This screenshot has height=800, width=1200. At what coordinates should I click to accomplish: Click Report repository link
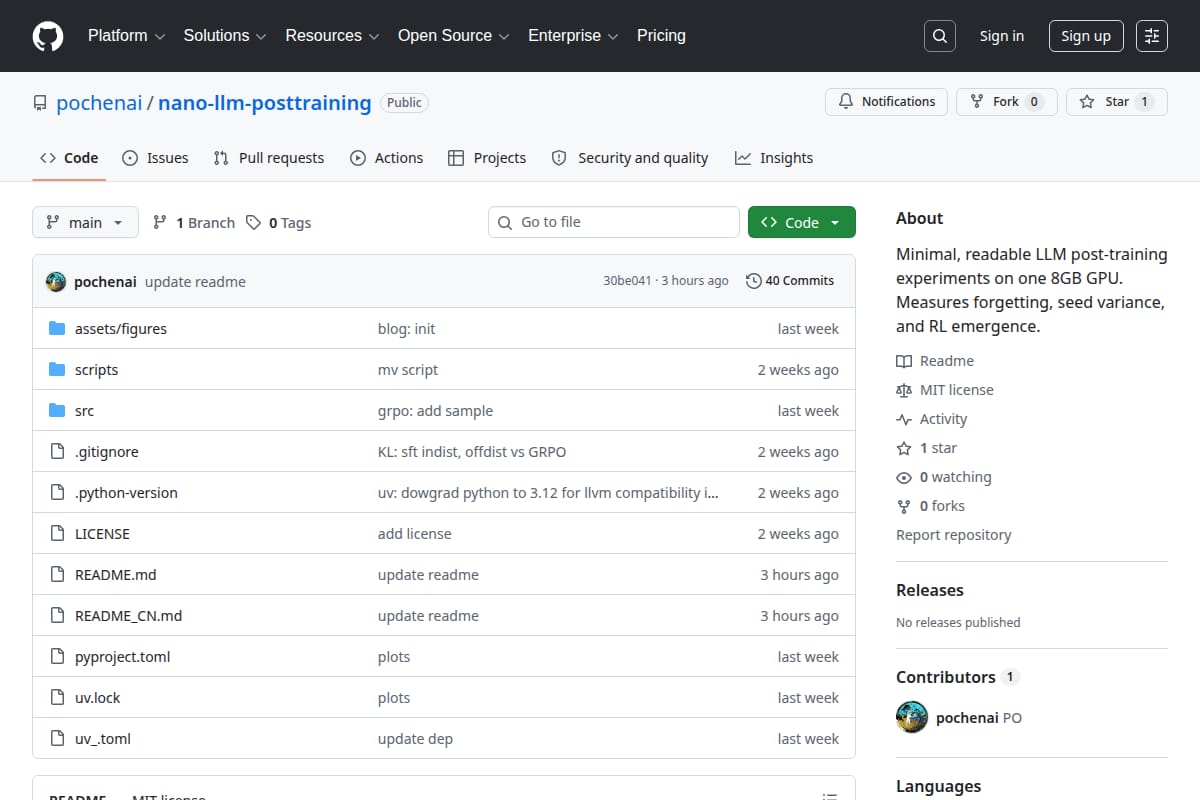coord(954,535)
